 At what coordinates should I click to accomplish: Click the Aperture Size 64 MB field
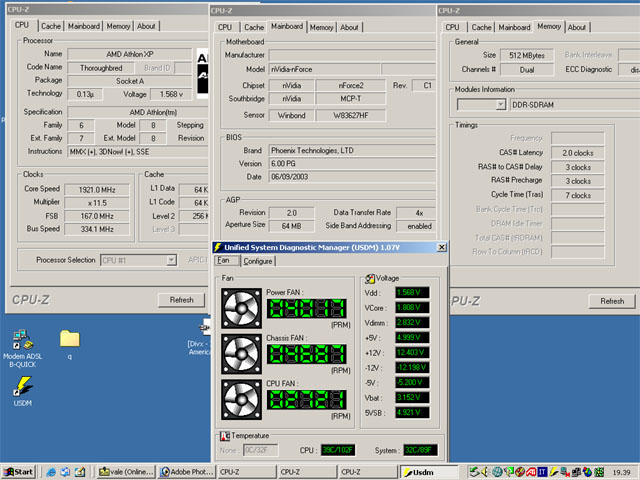point(291,226)
